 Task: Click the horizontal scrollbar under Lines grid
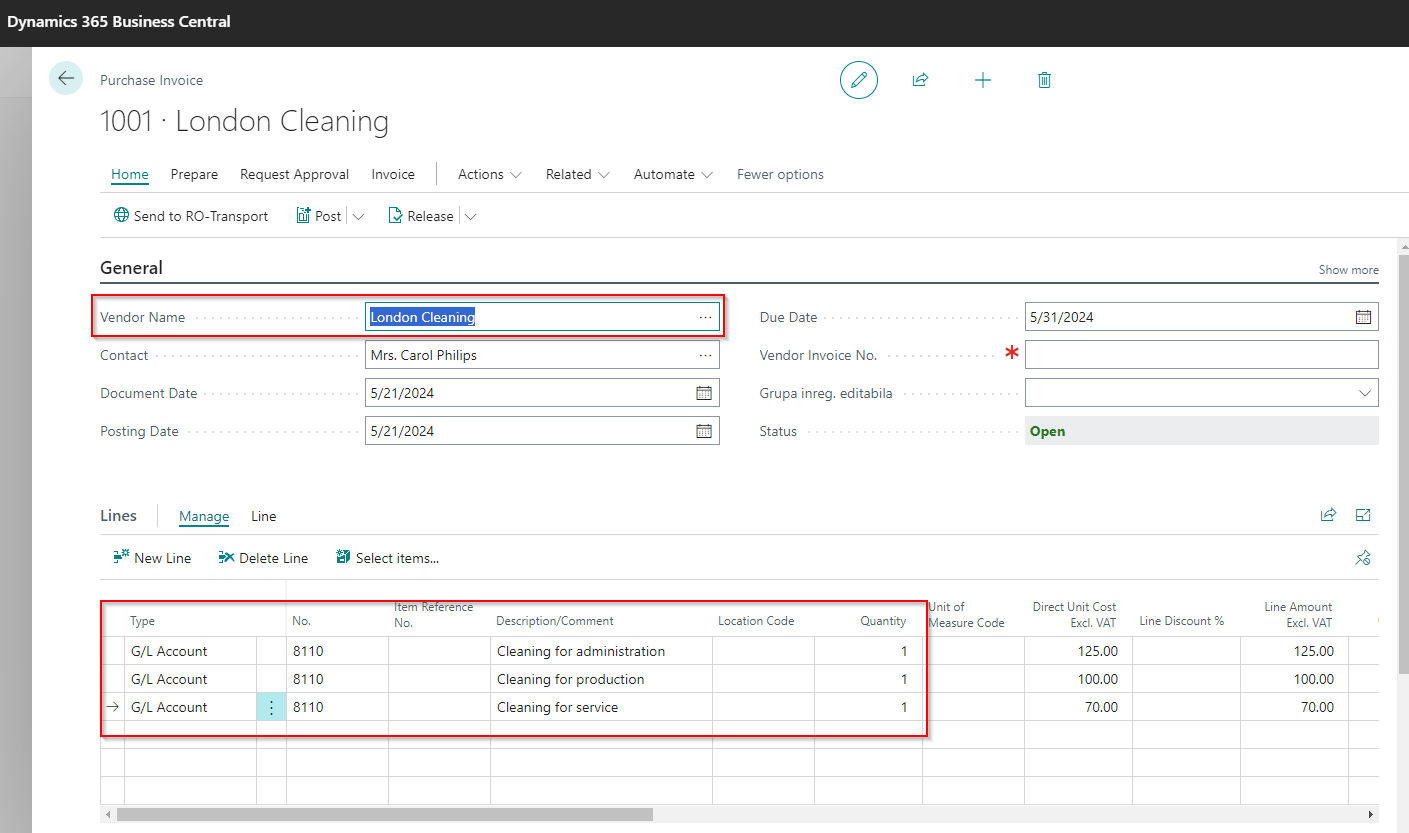[384, 814]
